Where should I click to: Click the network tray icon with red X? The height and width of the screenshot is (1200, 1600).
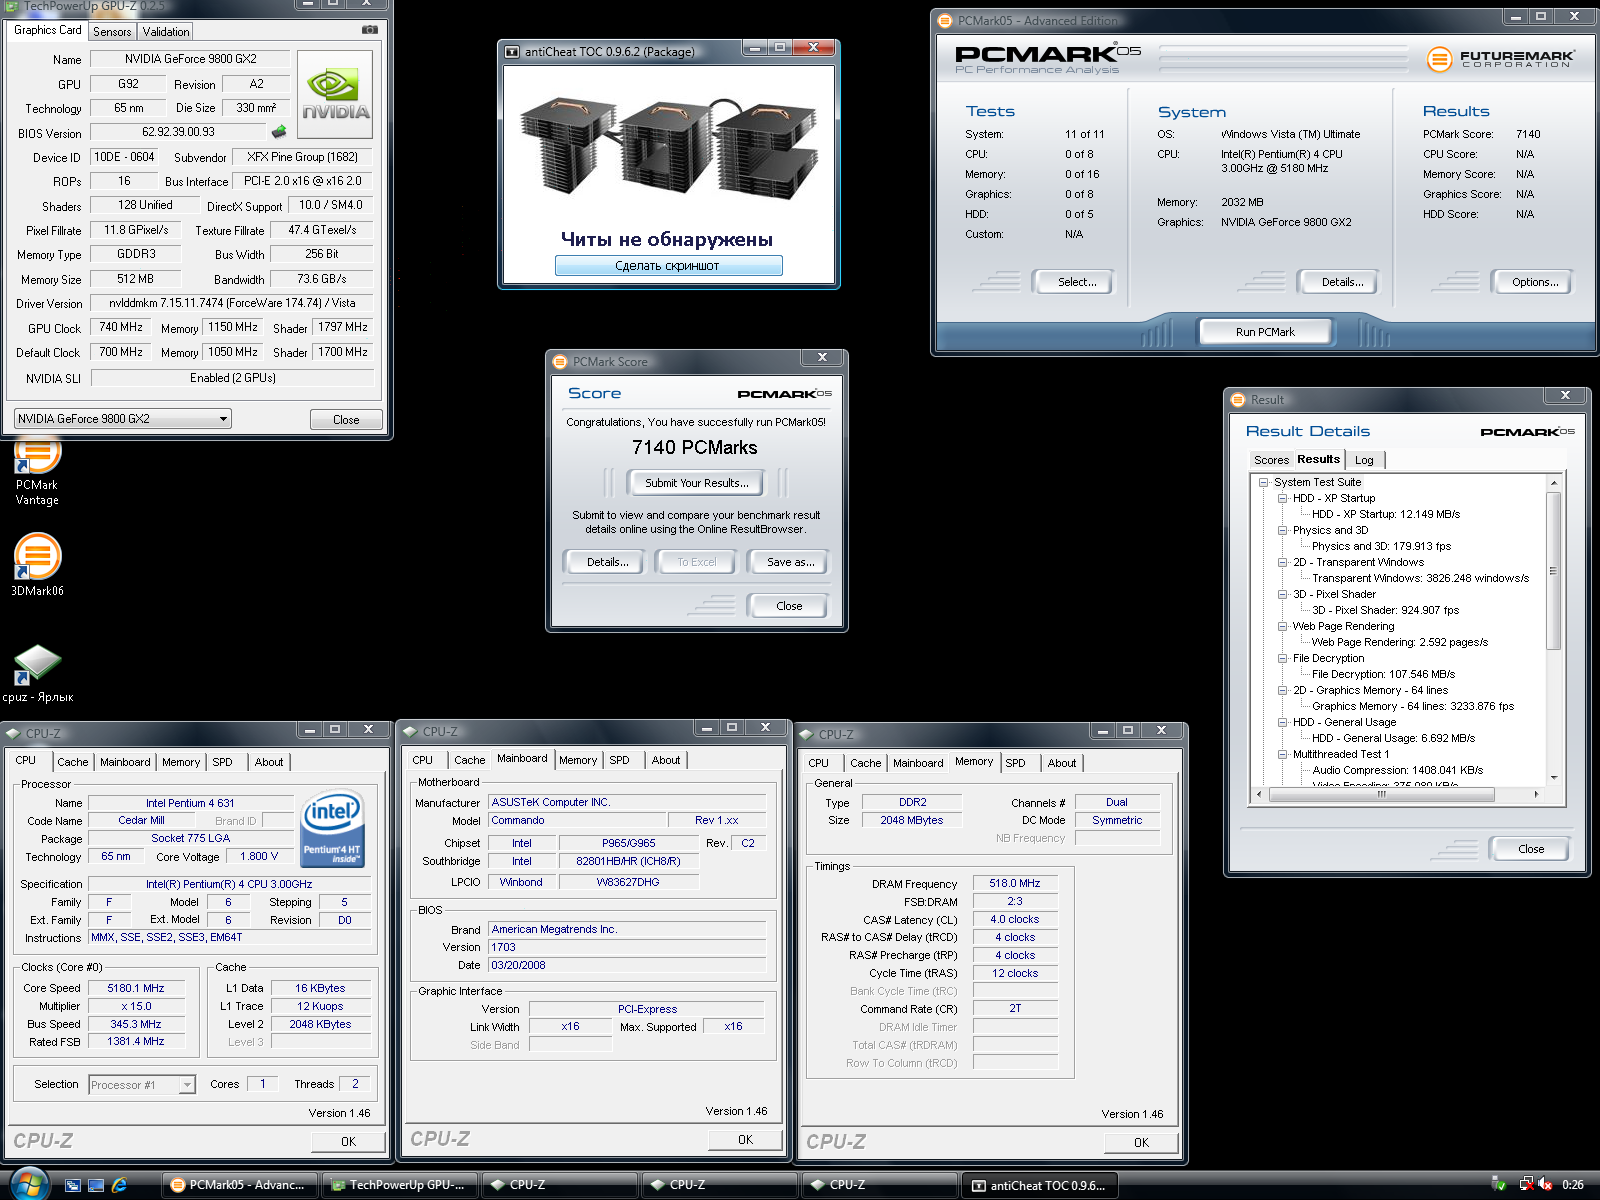[1526, 1184]
